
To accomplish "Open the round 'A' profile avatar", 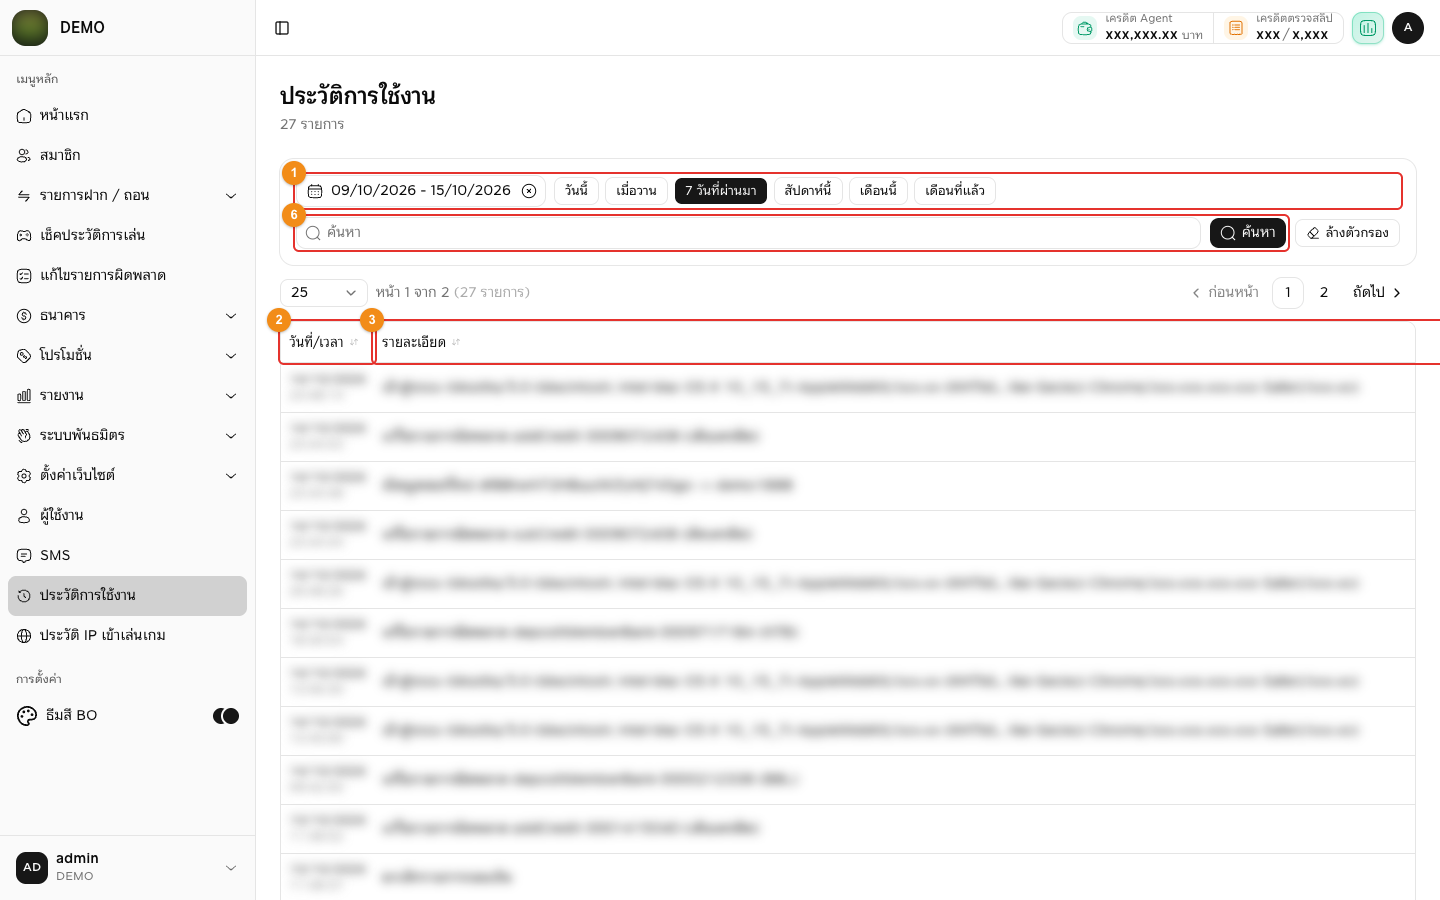I will (1408, 28).
